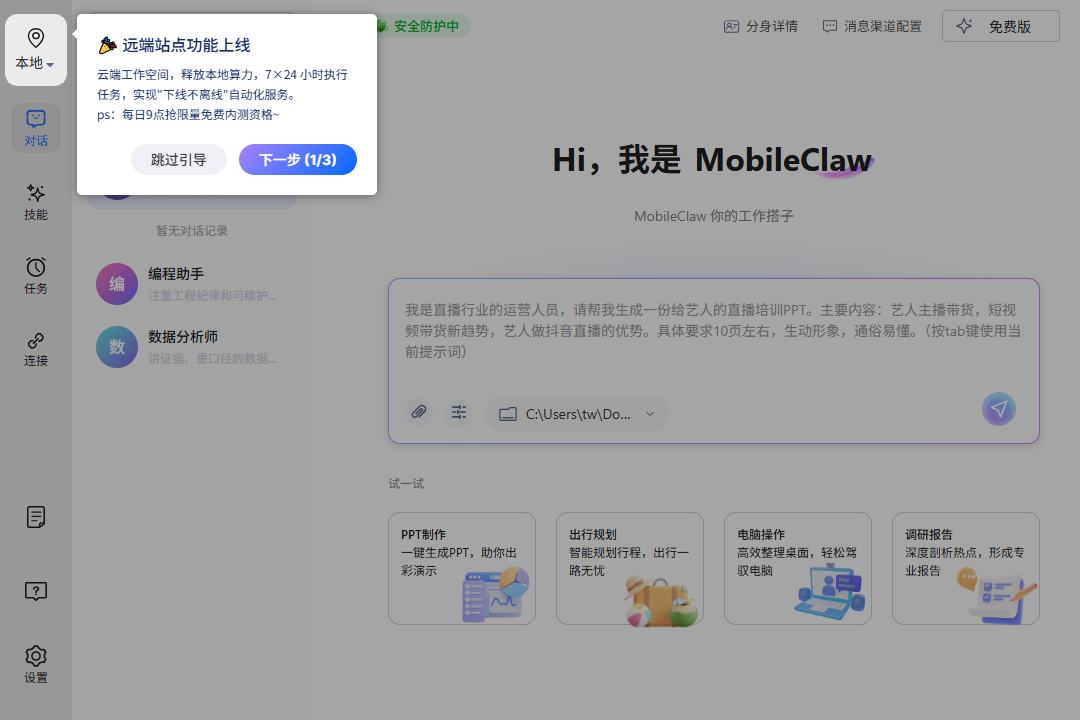Click the 试一试 label
This screenshot has width=1080, height=720.
tap(406, 484)
